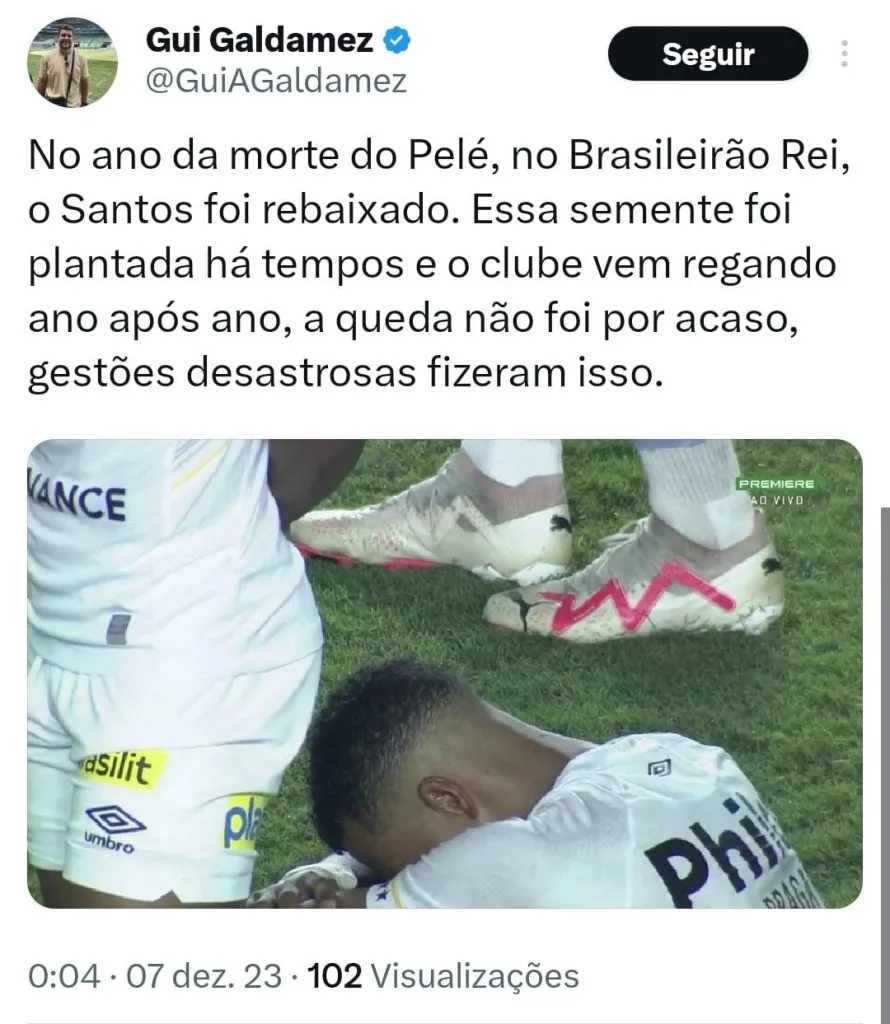The width and height of the screenshot is (890, 1024).
Task: Click the small Umbro crest on jersey shoulder
Action: [659, 769]
